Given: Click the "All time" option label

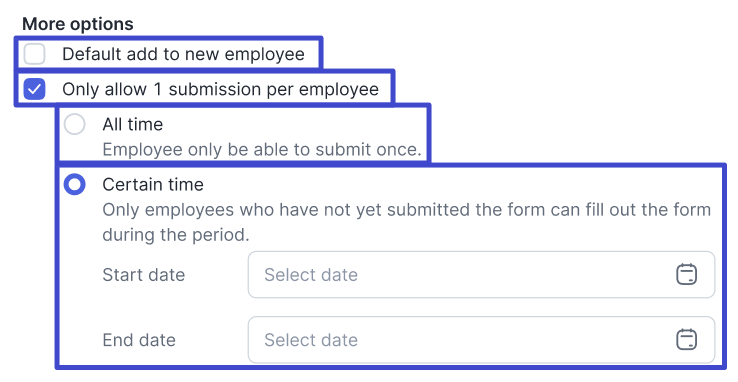Looking at the screenshot, I should click(x=133, y=124).
